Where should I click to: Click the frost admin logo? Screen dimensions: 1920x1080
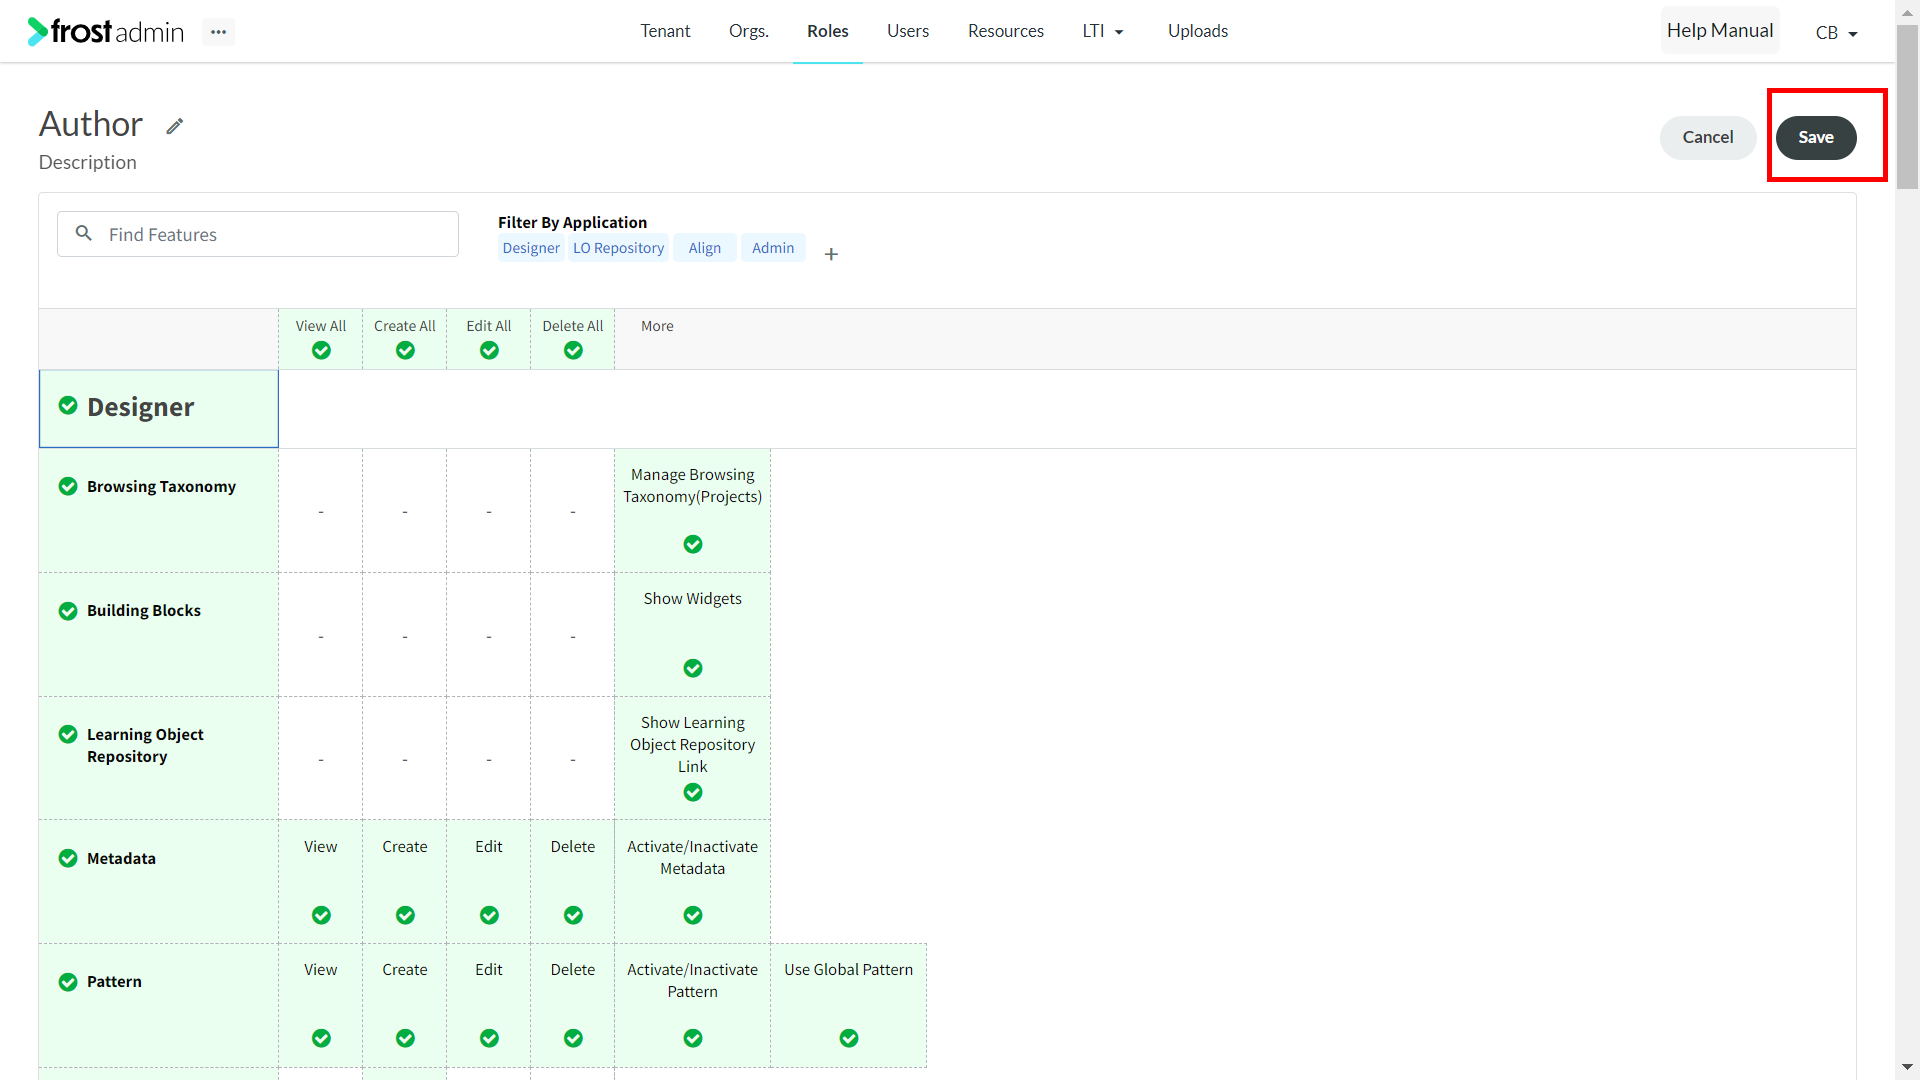[106, 32]
